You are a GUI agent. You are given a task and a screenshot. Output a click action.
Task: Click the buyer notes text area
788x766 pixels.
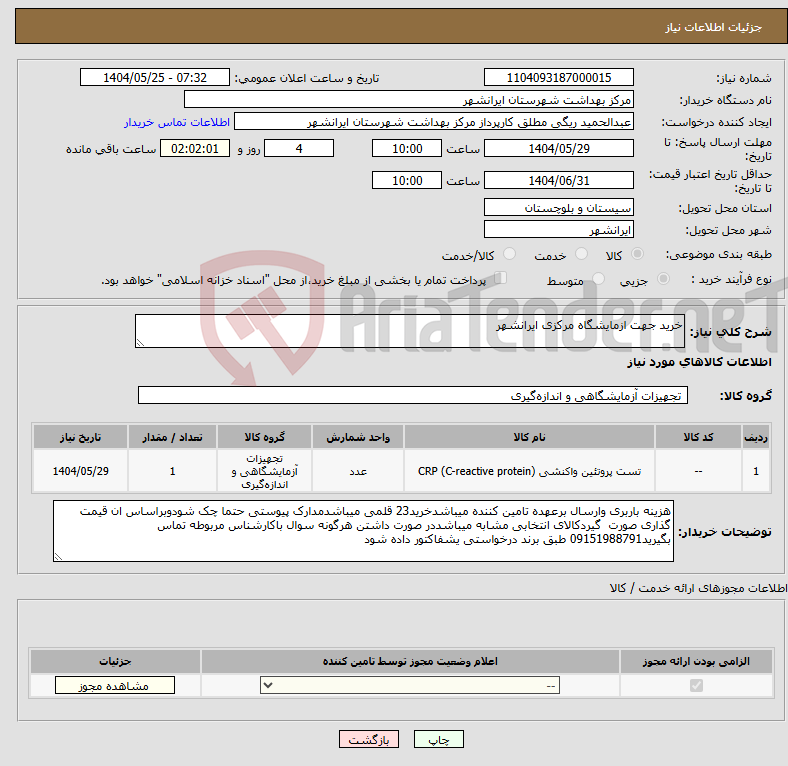(363, 531)
